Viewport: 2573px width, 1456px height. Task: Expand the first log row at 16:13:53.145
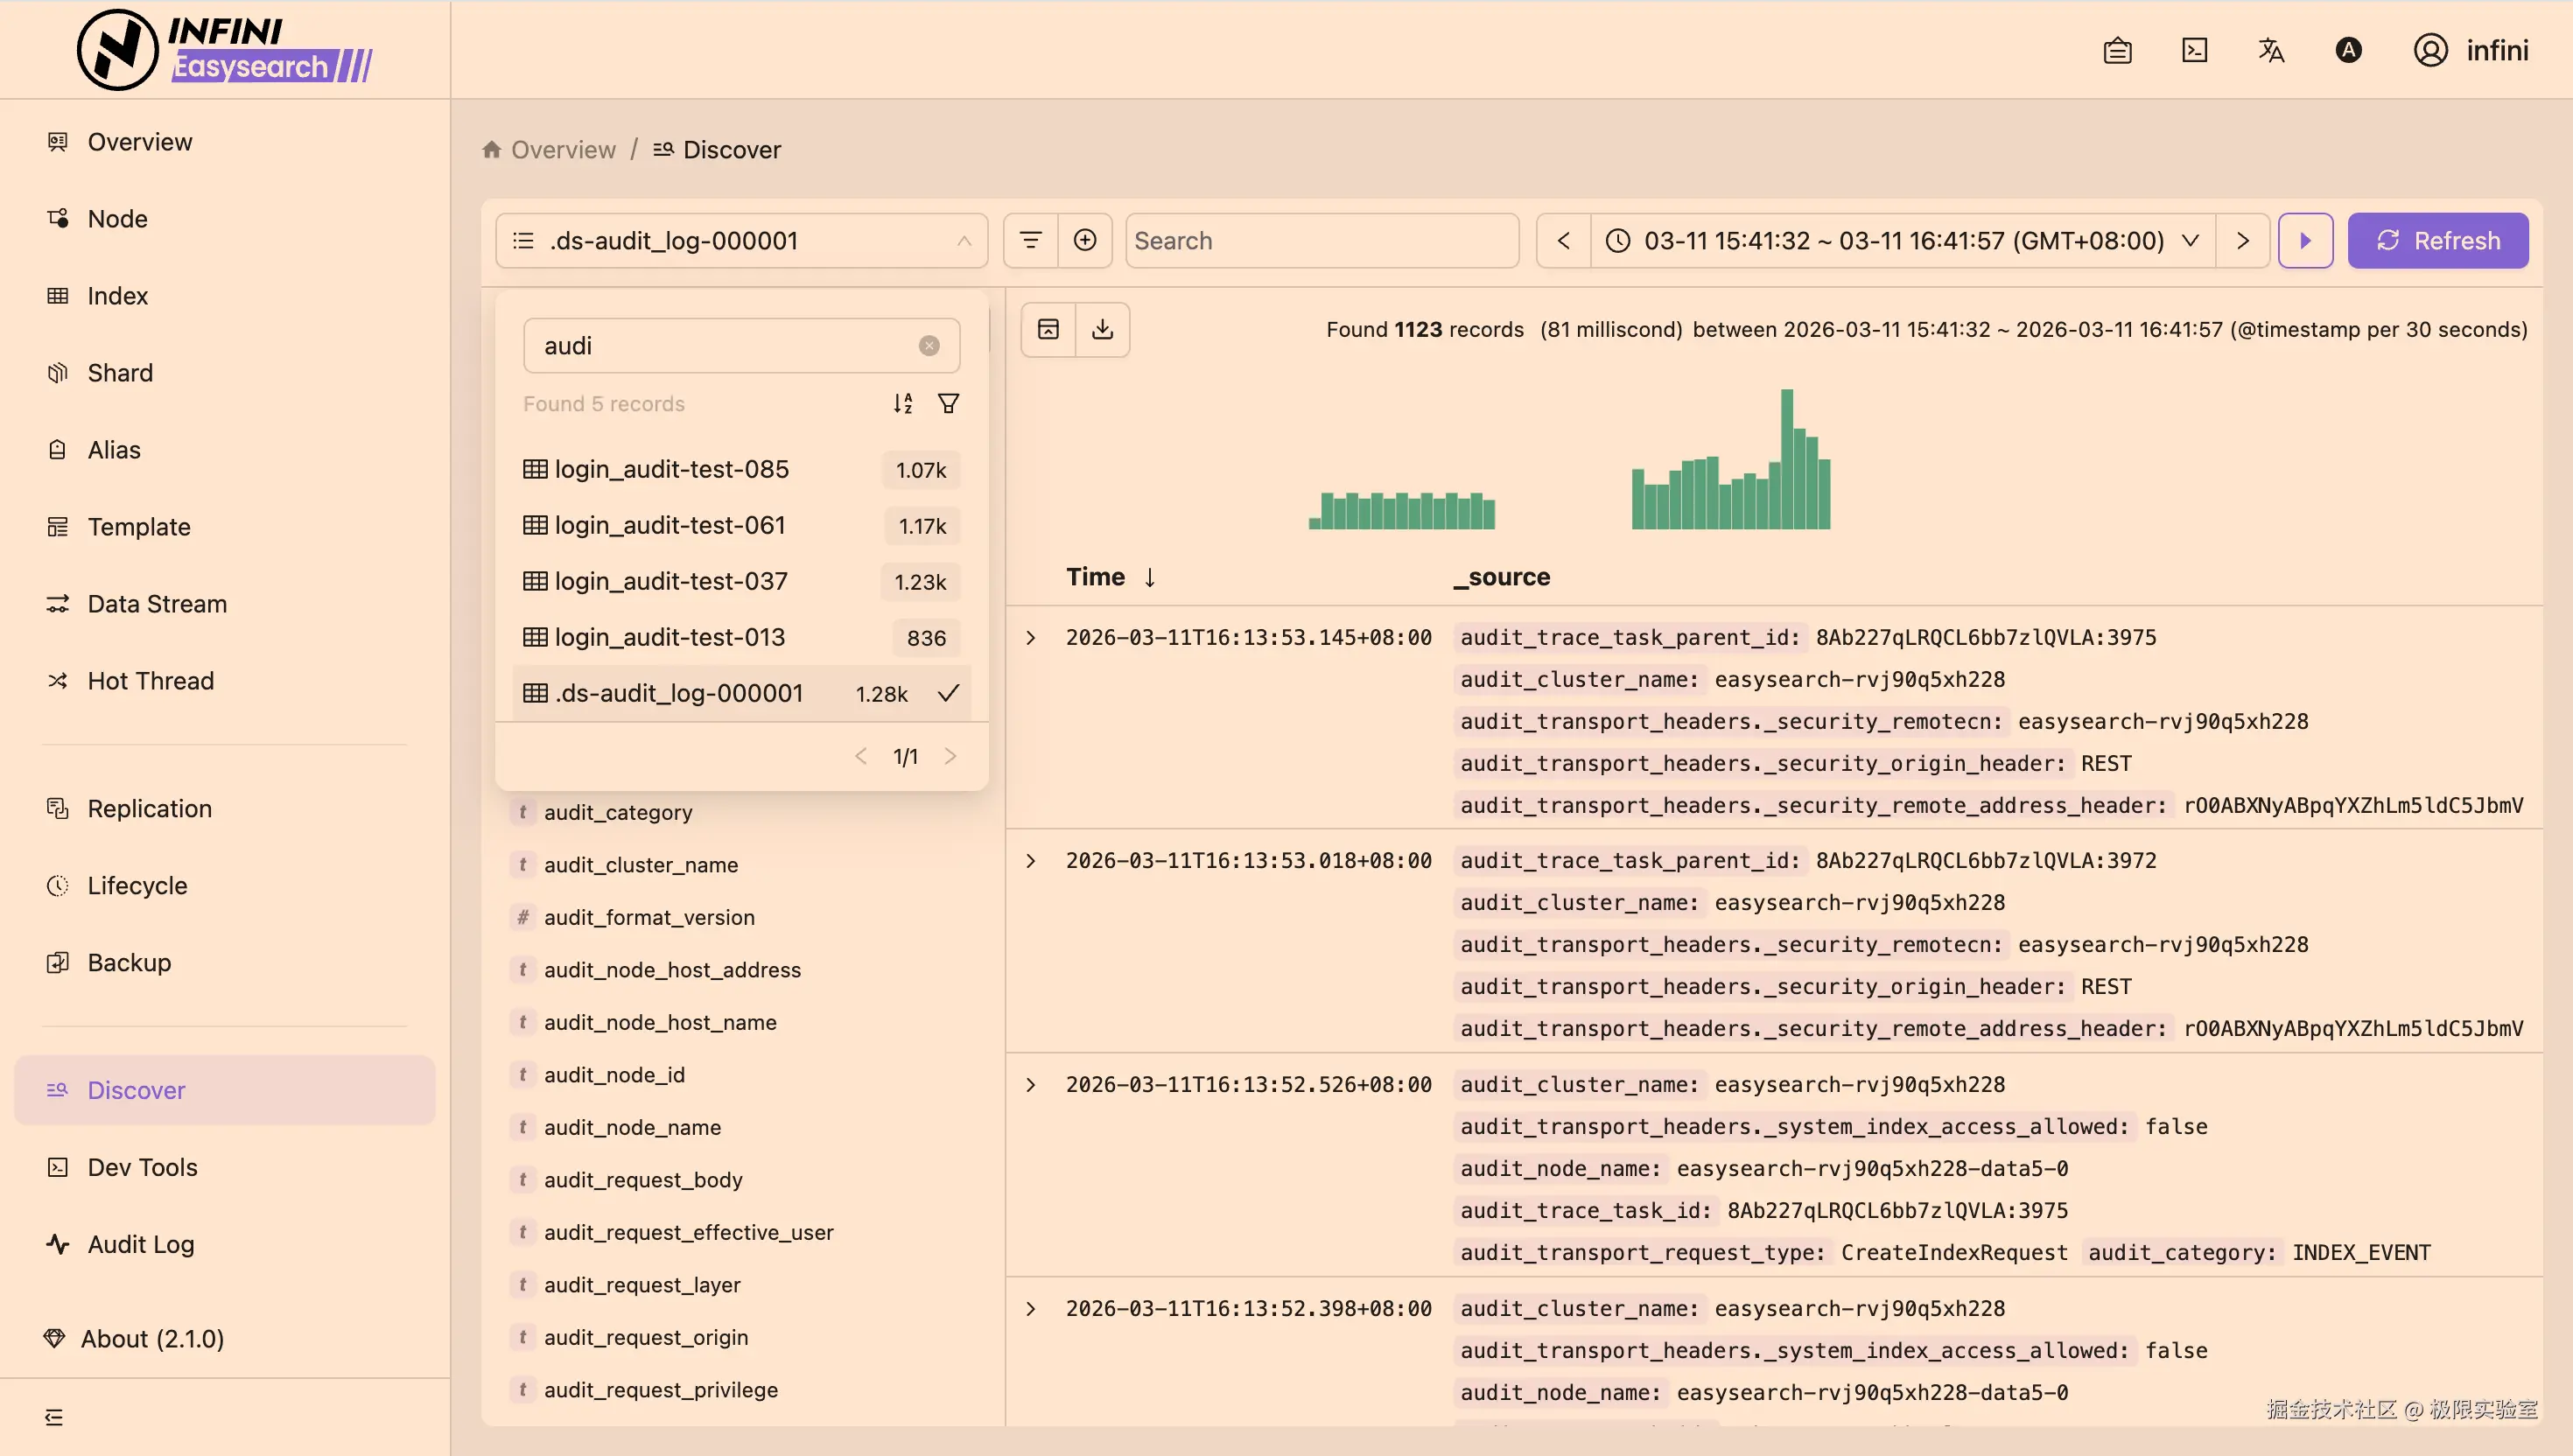point(1031,638)
